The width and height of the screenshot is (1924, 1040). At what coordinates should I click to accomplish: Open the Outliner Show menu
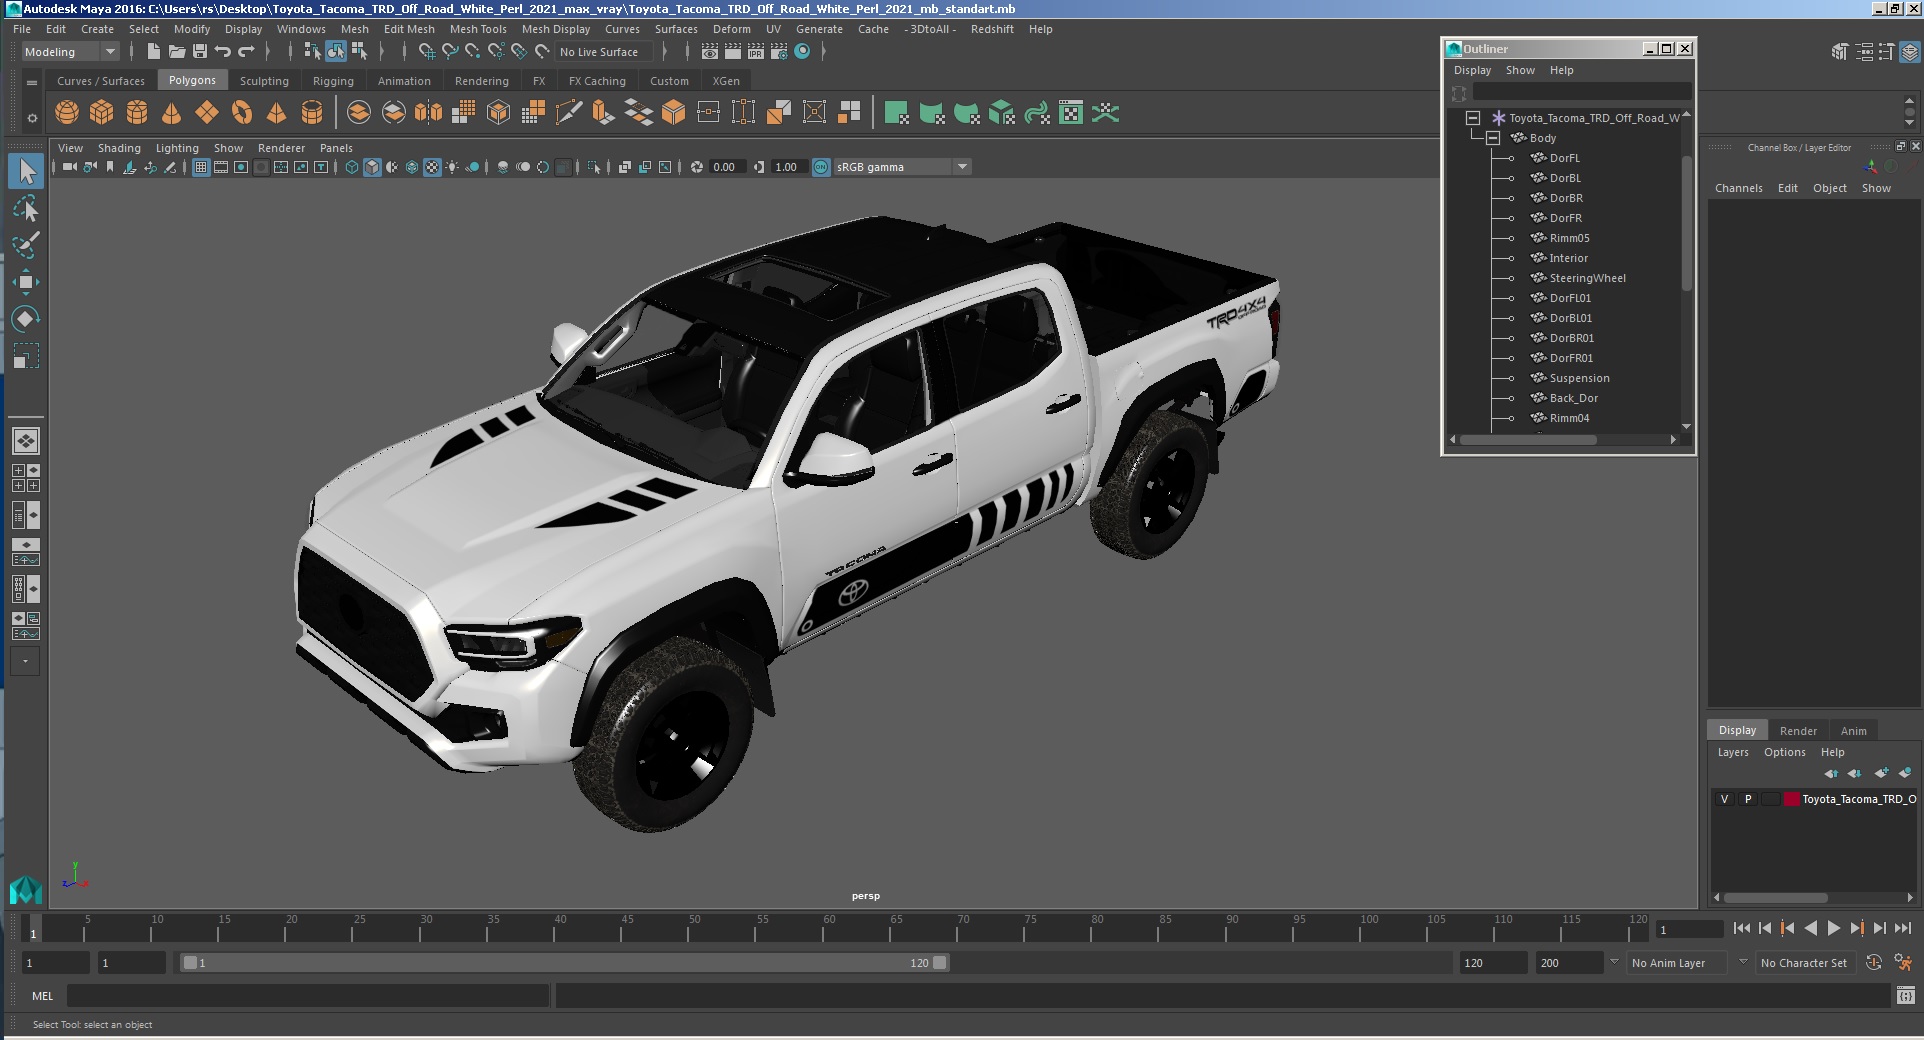1520,70
